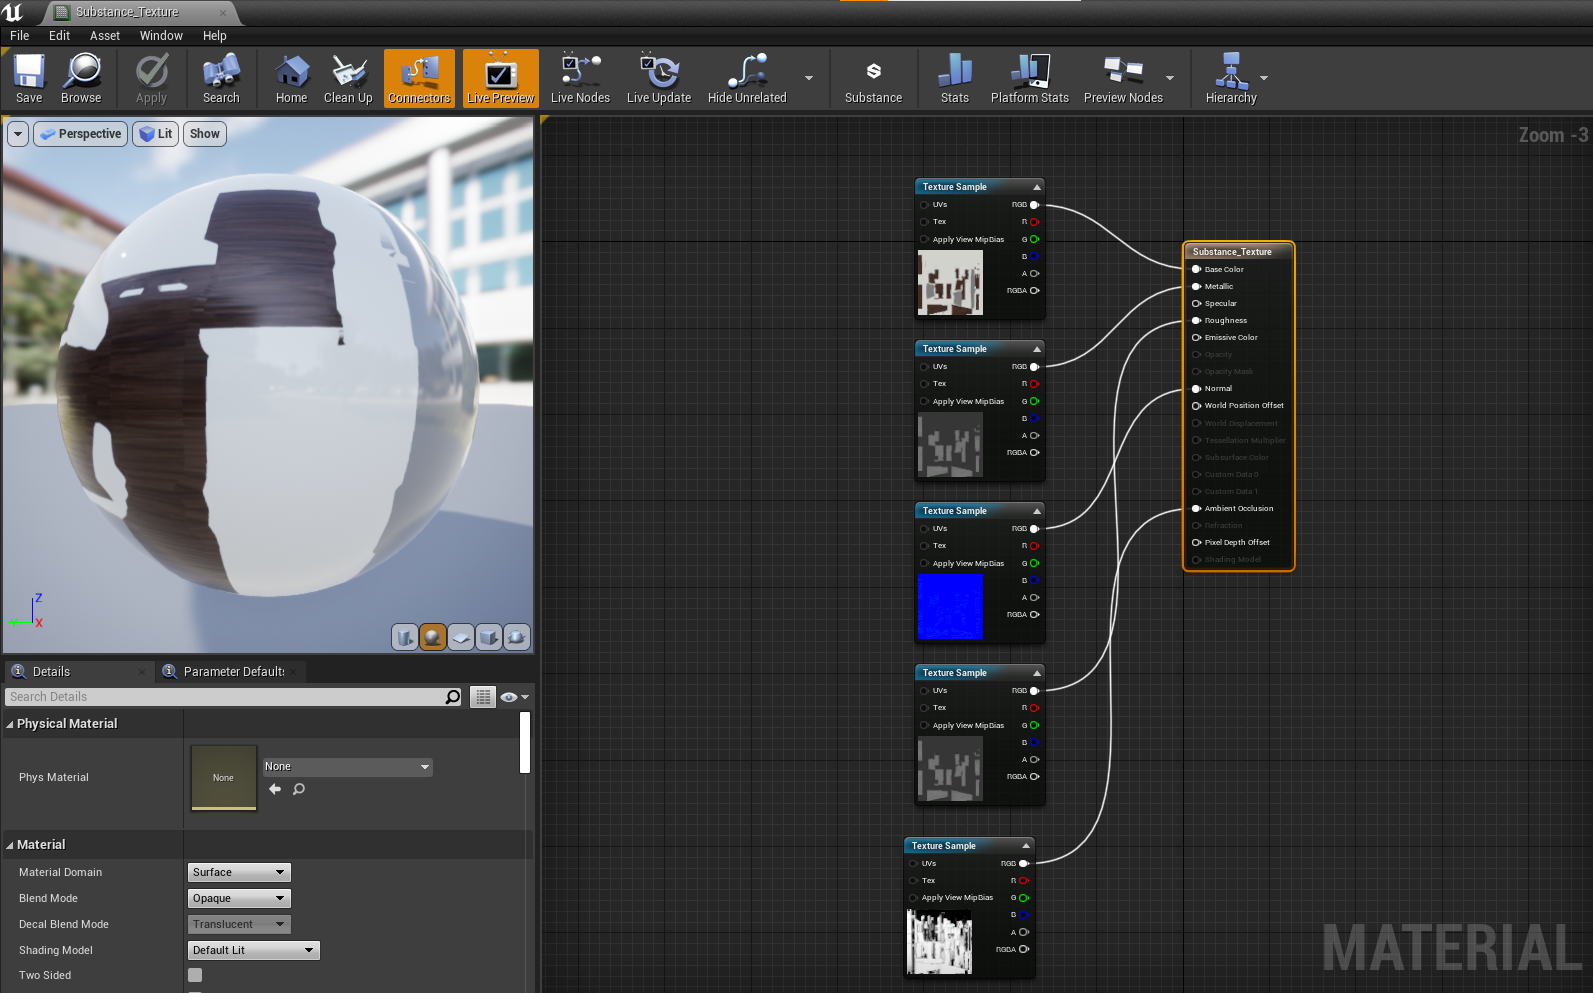Set preview mesh to sphere

point(433,637)
